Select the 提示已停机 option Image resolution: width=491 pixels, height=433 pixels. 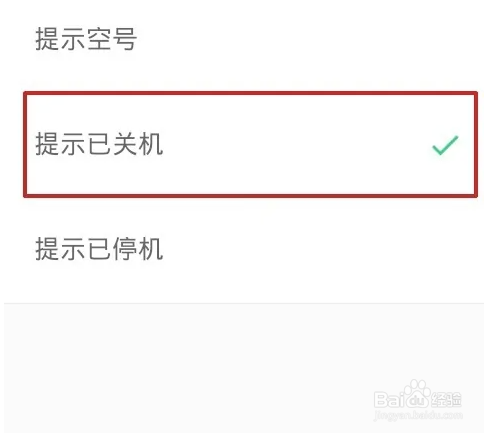click(245, 249)
